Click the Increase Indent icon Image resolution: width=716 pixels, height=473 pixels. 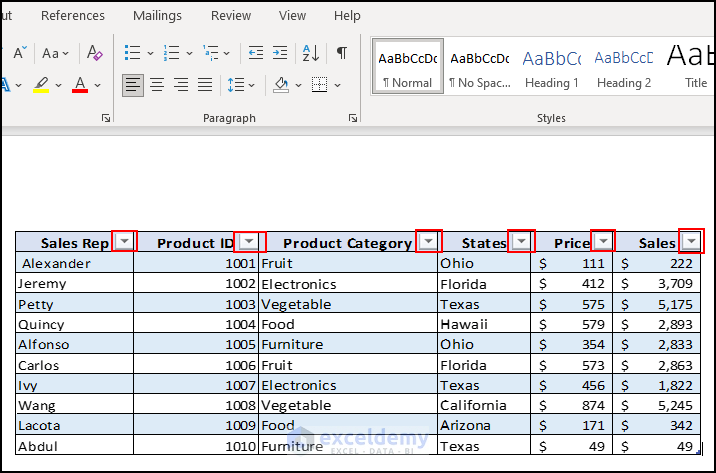click(279, 53)
